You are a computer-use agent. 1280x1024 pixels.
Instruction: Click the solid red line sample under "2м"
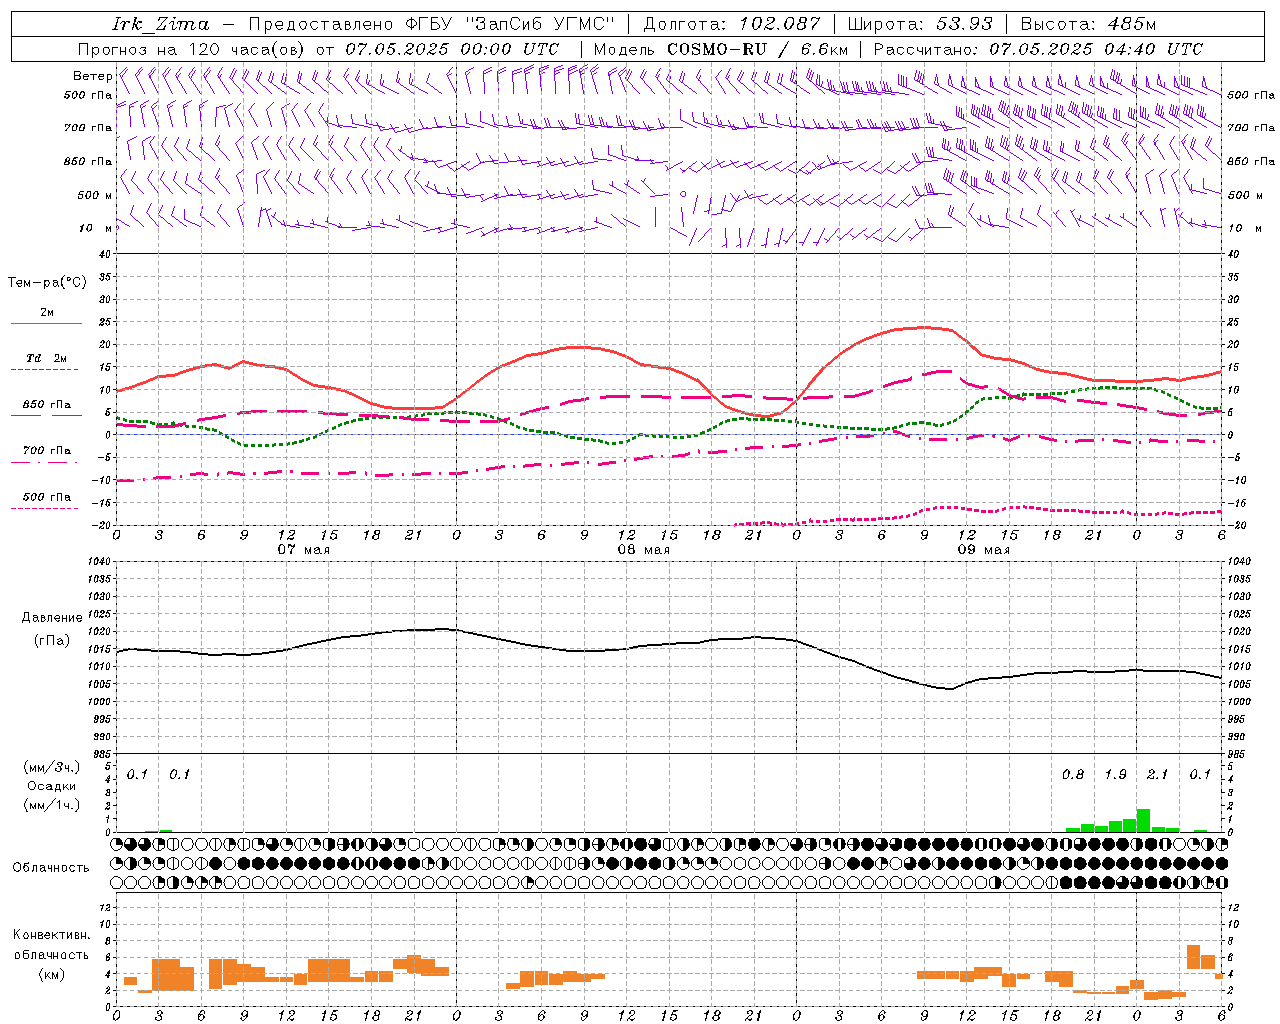coord(46,324)
